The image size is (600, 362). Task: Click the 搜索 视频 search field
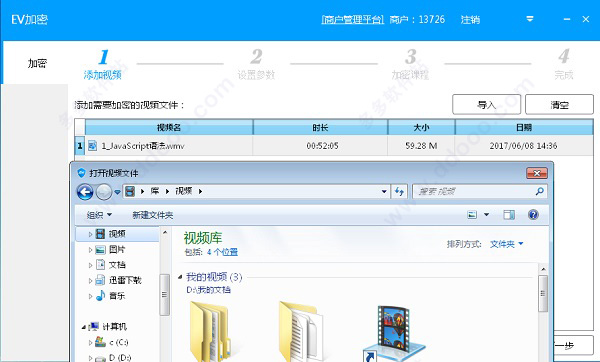point(474,191)
